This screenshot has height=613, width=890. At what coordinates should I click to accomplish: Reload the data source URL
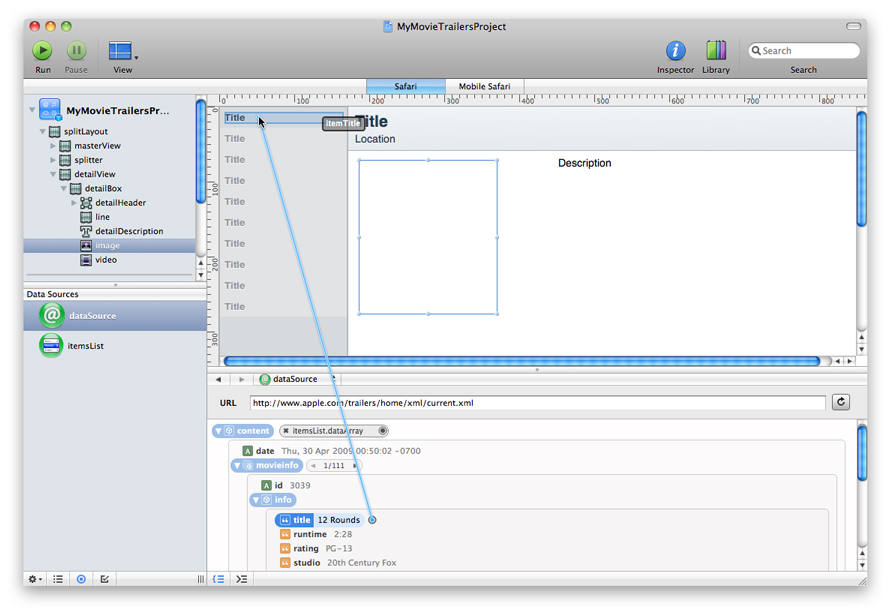click(841, 402)
